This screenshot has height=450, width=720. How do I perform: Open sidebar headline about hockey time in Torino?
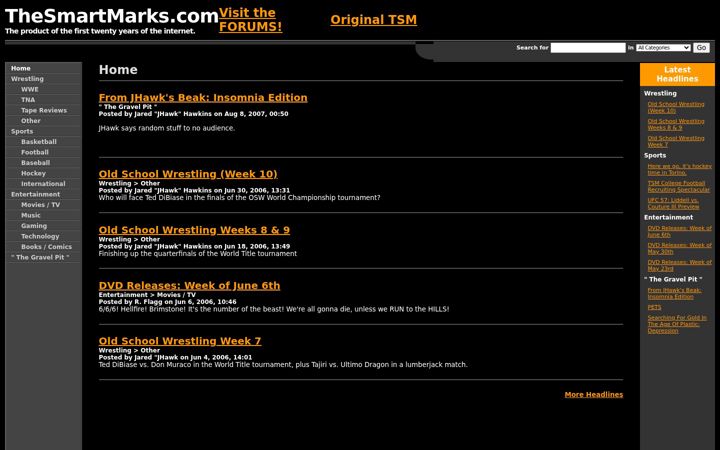pos(680,169)
